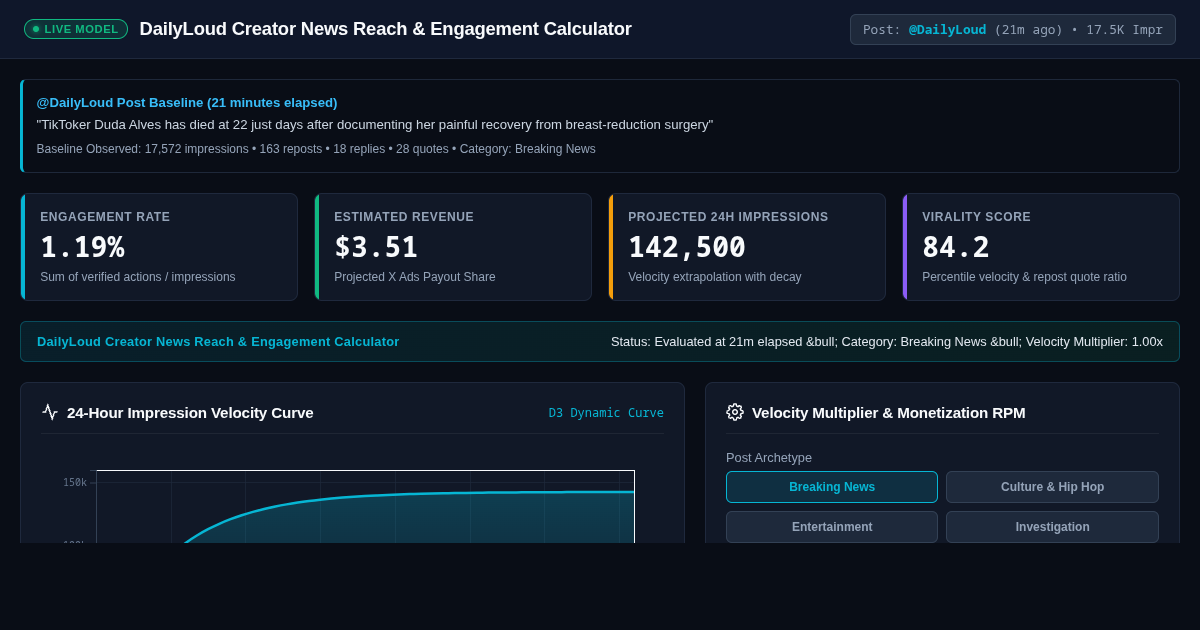
Task: Click the Estimated Revenue card
Action: tap(453, 247)
